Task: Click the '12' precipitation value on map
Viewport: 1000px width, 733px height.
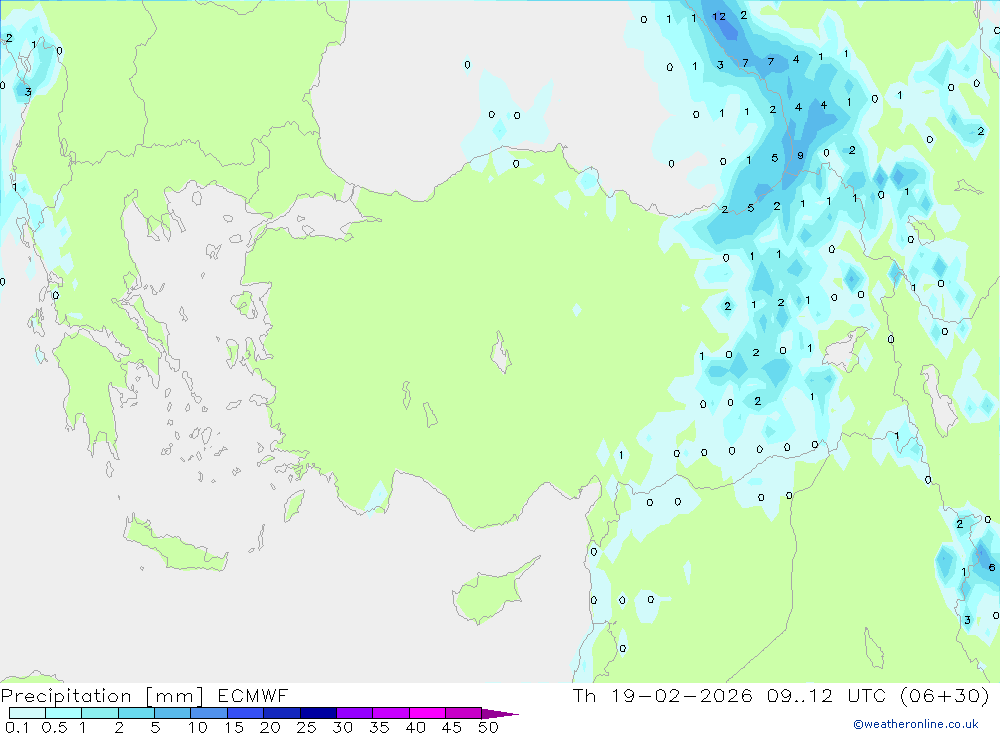Action: (719, 17)
